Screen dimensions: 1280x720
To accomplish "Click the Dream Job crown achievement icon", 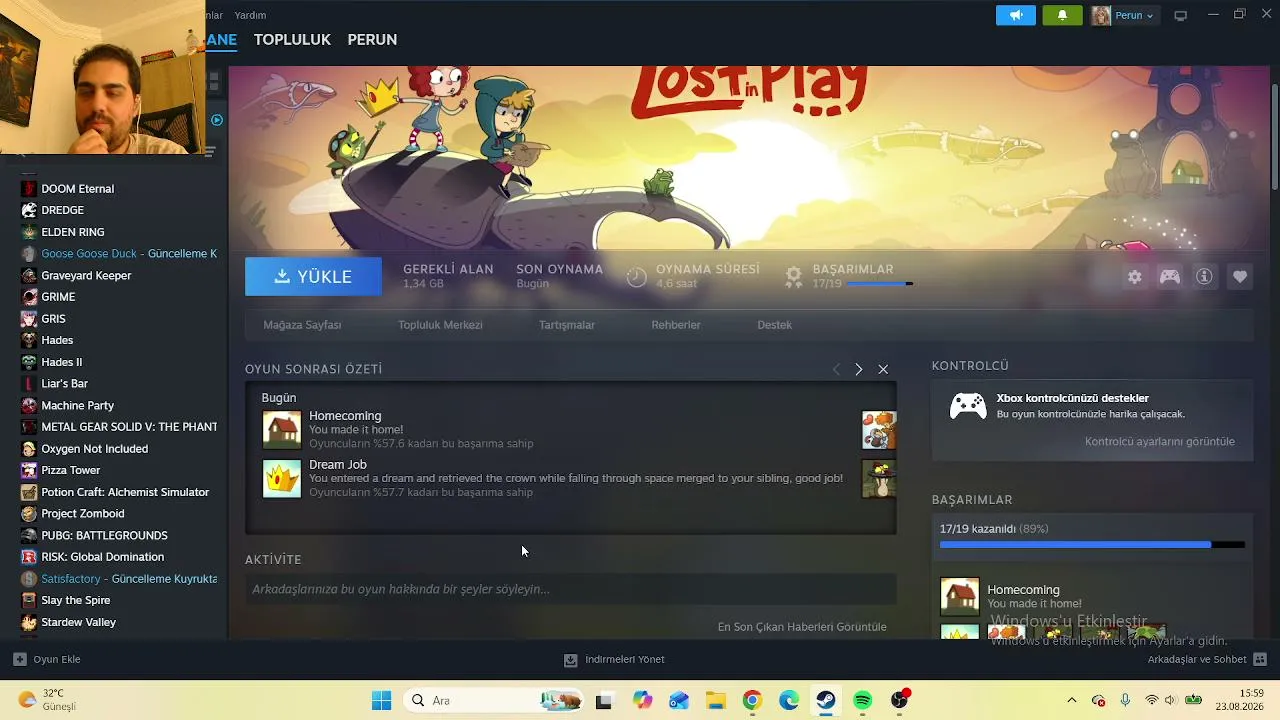I will coord(281,478).
